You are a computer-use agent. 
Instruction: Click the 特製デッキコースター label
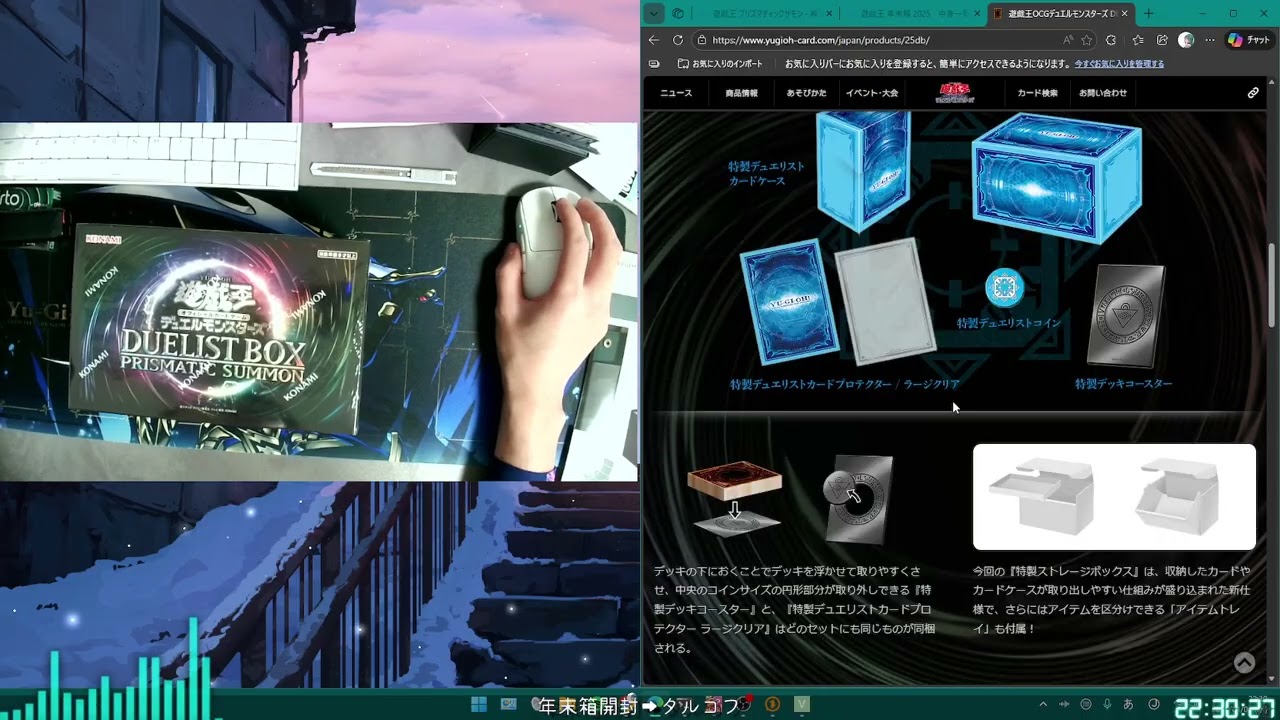click(1123, 384)
